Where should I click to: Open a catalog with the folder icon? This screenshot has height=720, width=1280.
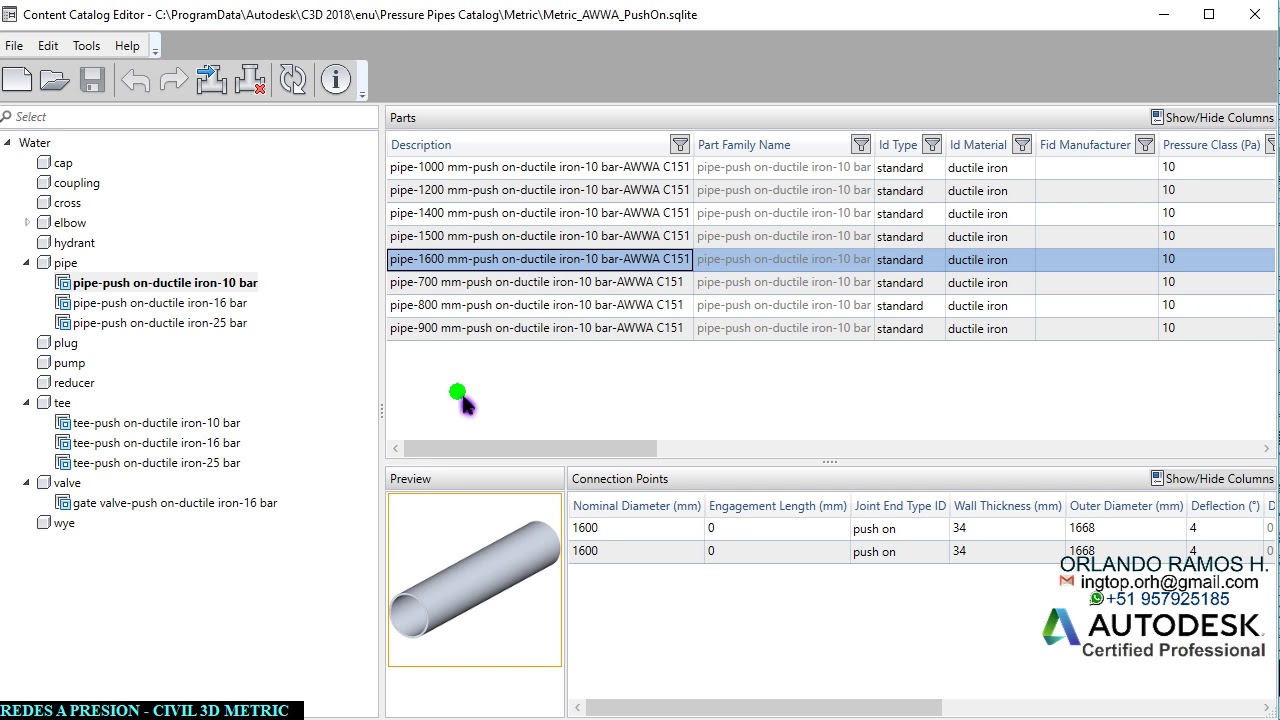54,80
